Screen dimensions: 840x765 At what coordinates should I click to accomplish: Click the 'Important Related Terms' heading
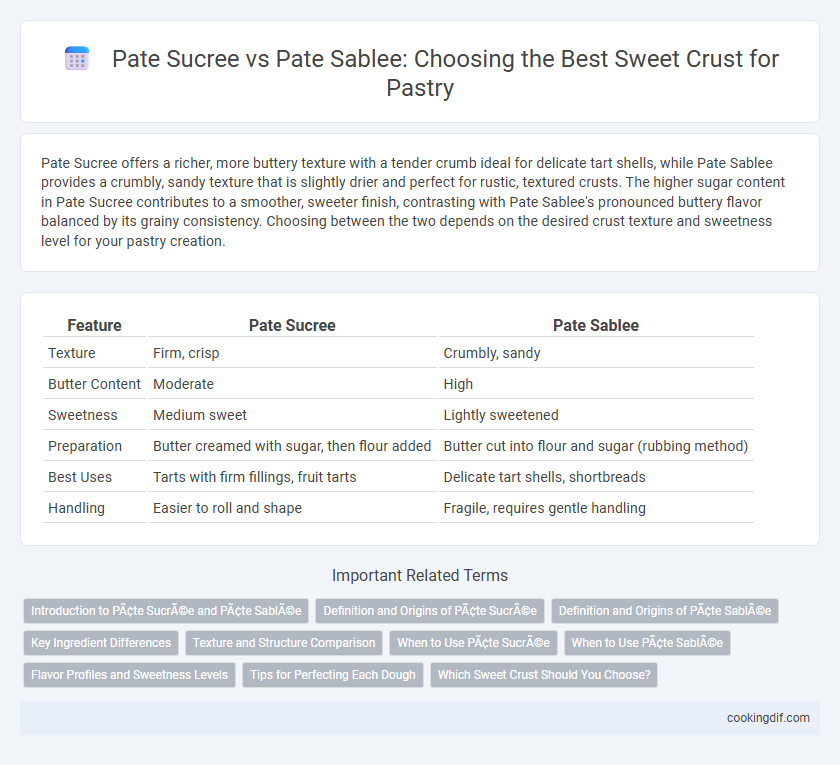click(420, 575)
